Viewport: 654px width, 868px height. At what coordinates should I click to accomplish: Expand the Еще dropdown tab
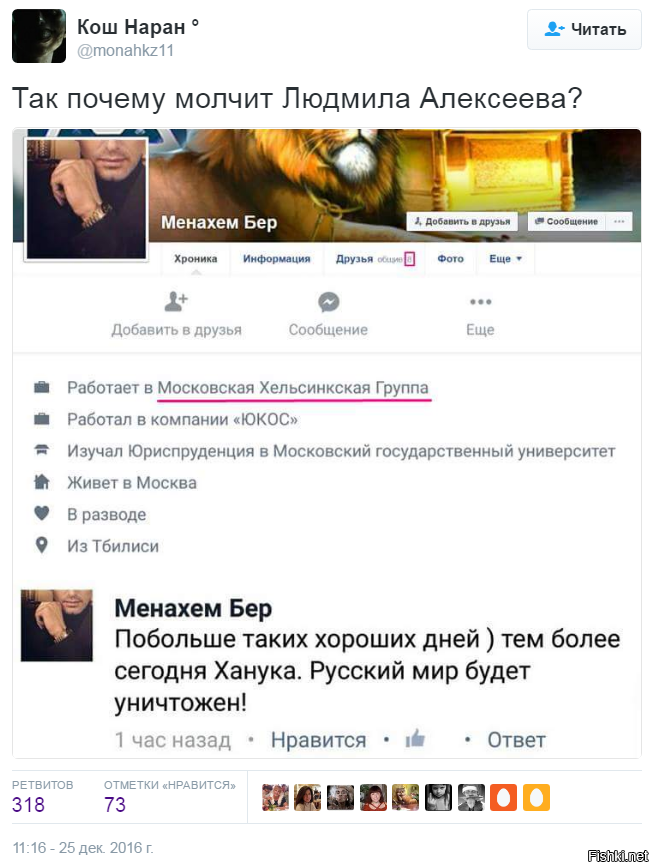(506, 259)
